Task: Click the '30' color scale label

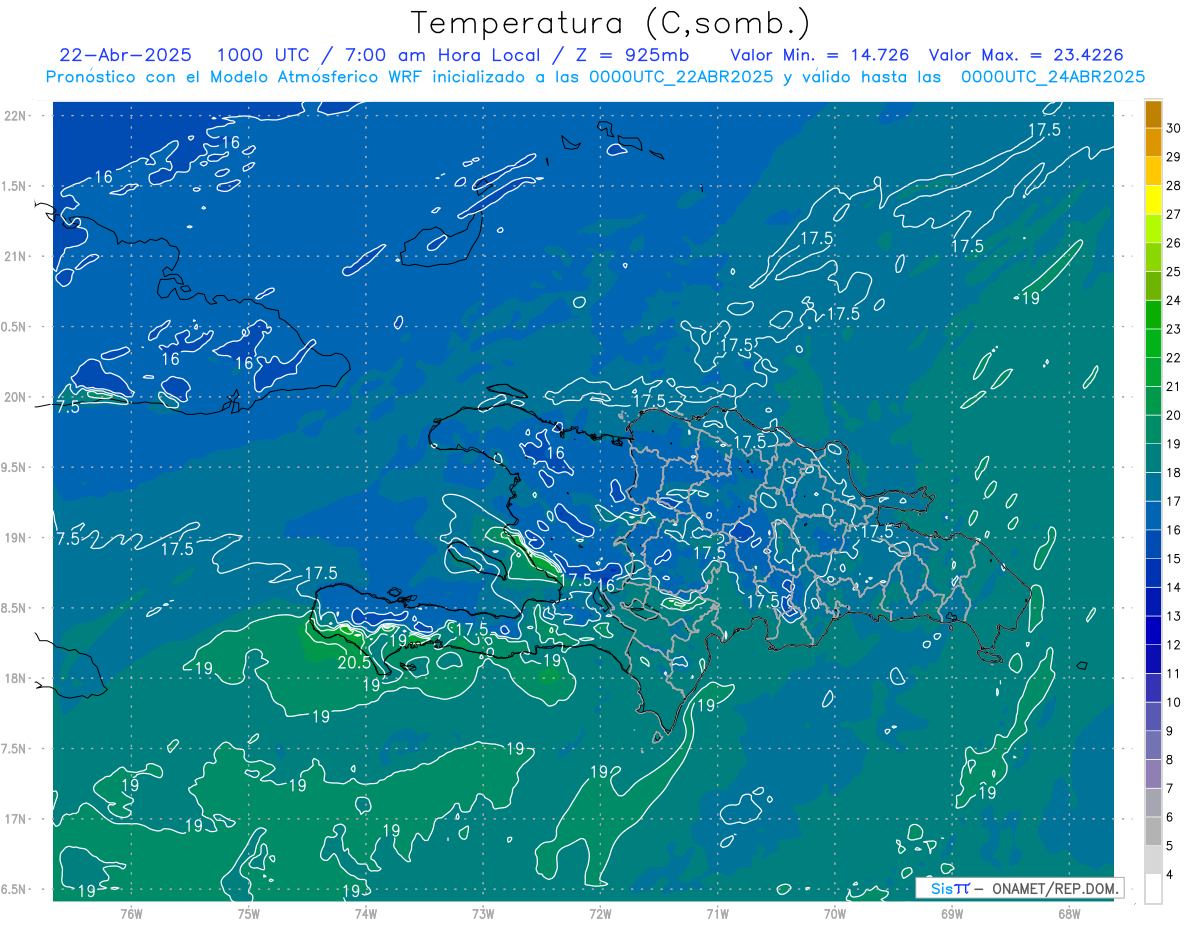Action: [1174, 128]
